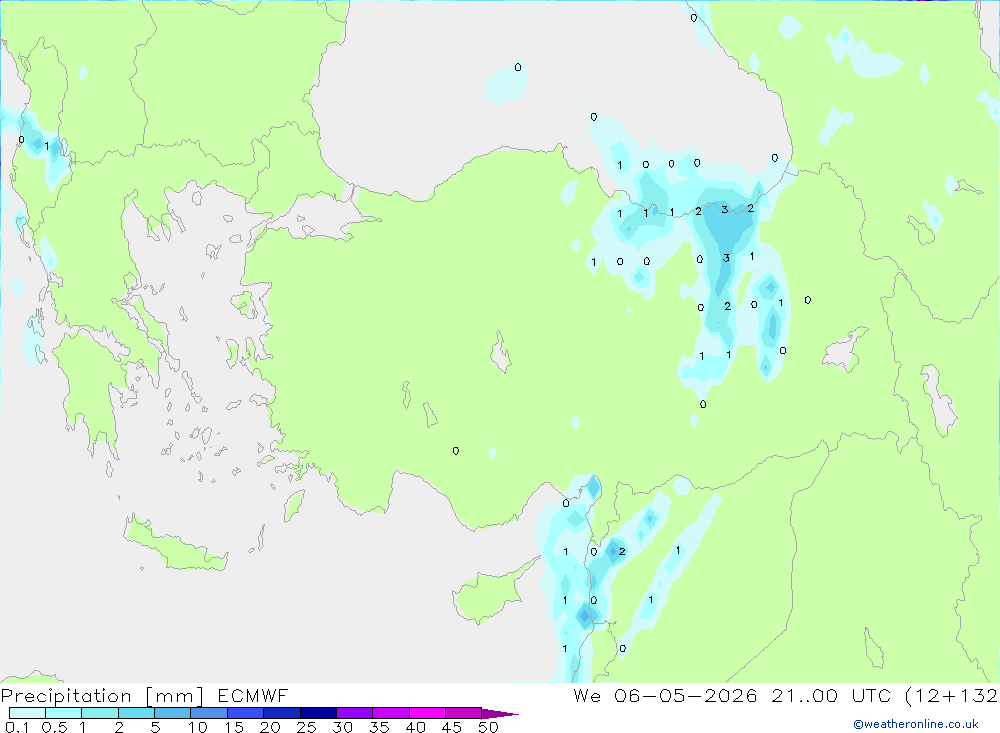Select the 5–10 mm legend color swatch
Image resolution: width=1000 pixels, height=733 pixels.
[173, 713]
